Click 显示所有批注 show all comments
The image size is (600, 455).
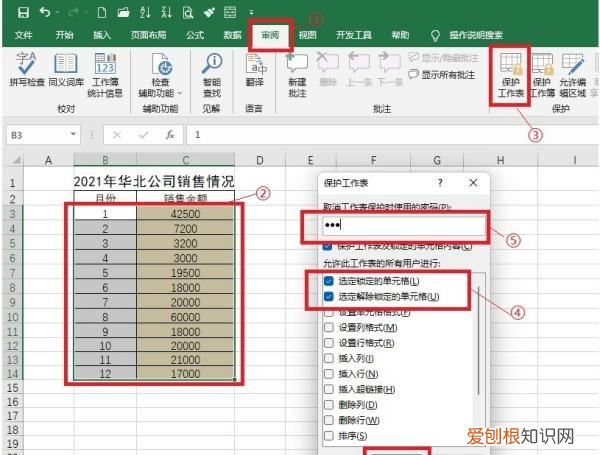(442, 75)
